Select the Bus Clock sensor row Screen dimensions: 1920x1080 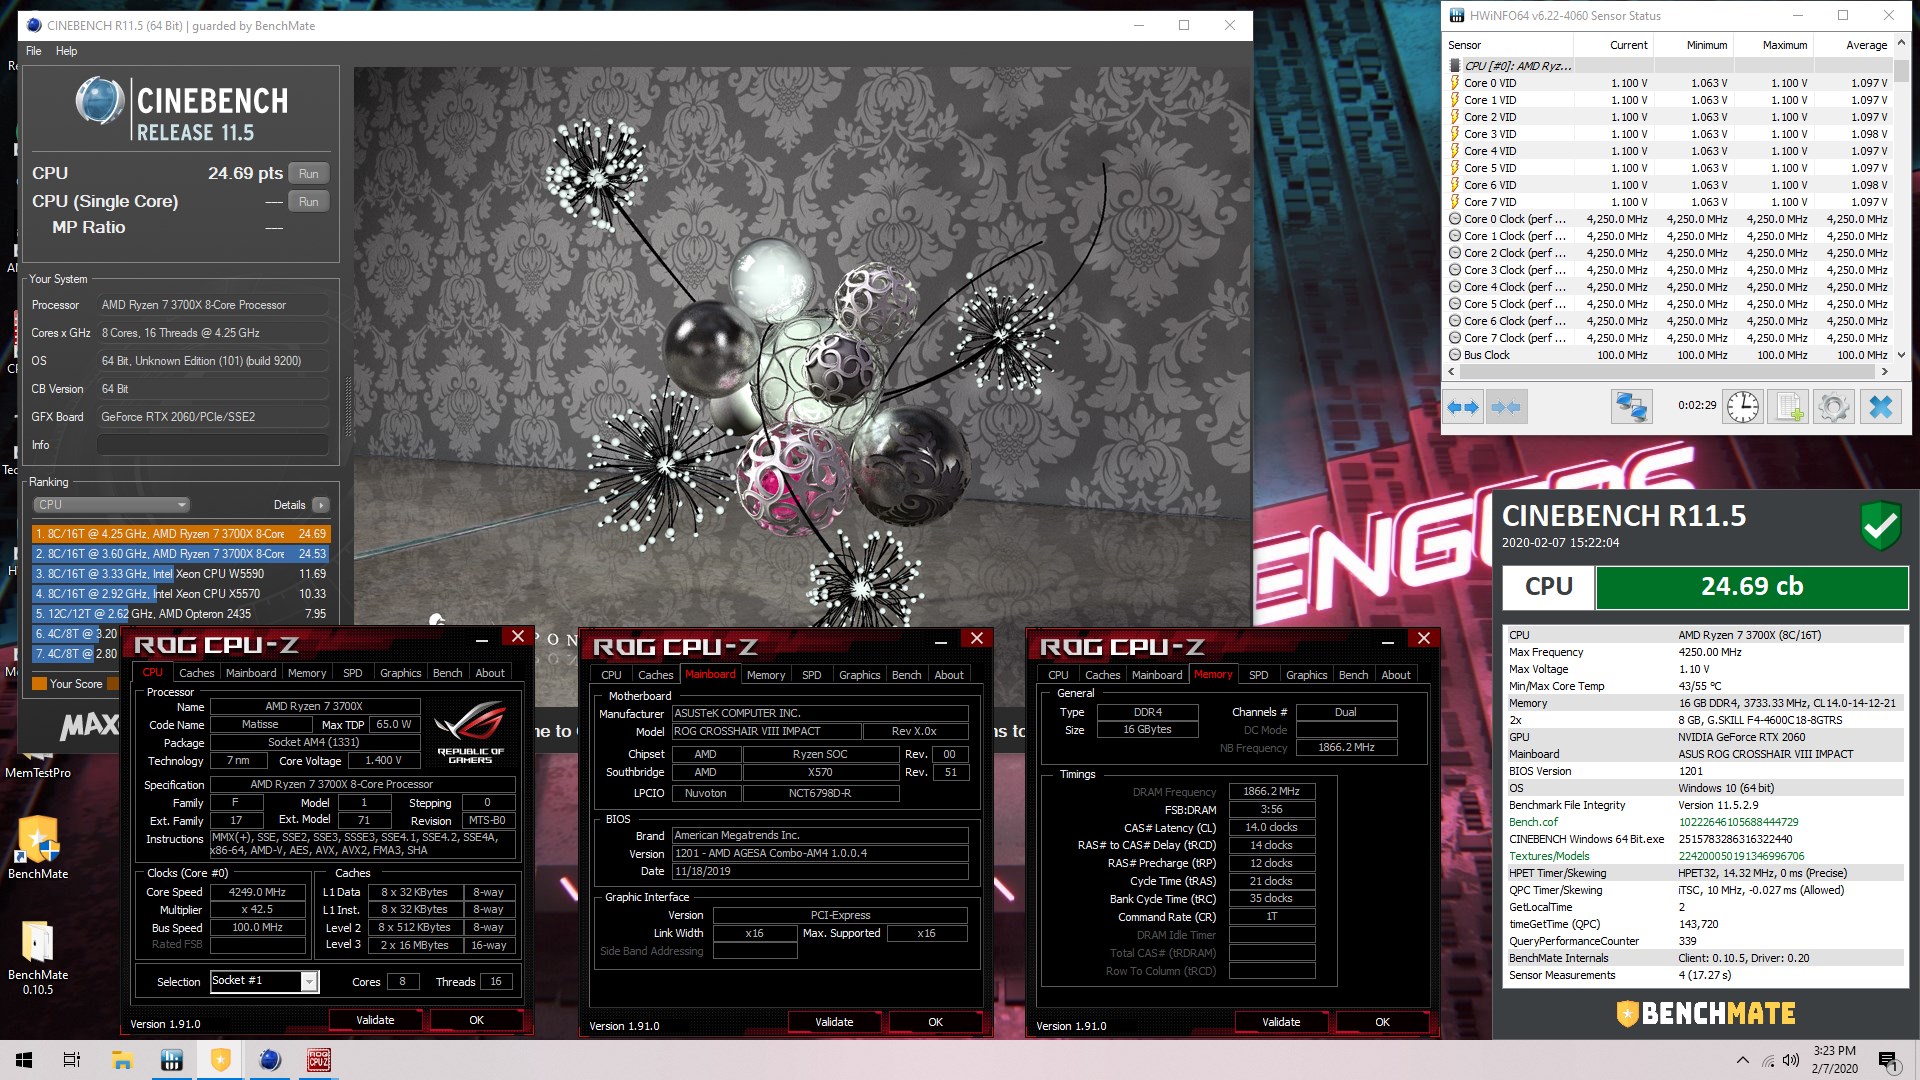pyautogui.click(x=1670, y=355)
